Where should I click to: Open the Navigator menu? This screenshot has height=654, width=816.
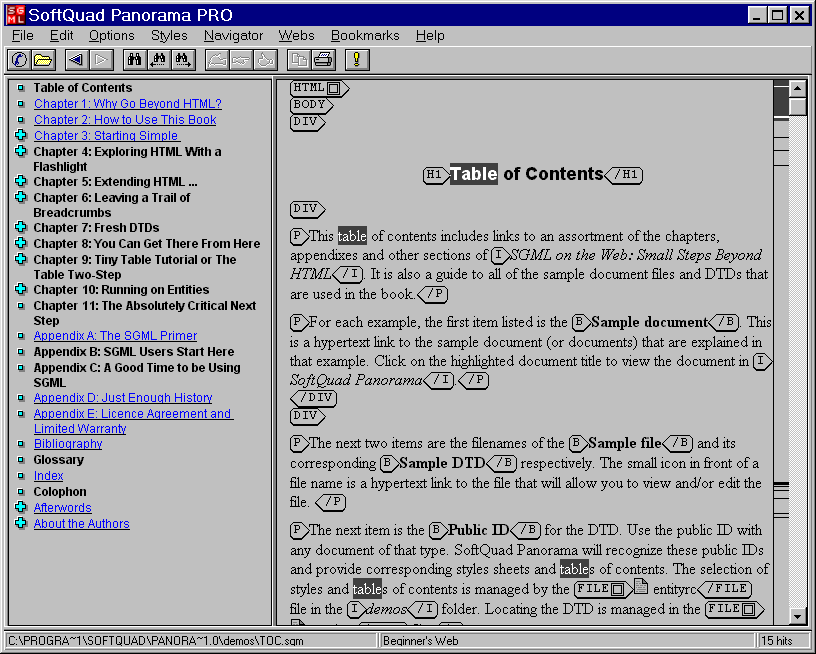[x=233, y=35]
